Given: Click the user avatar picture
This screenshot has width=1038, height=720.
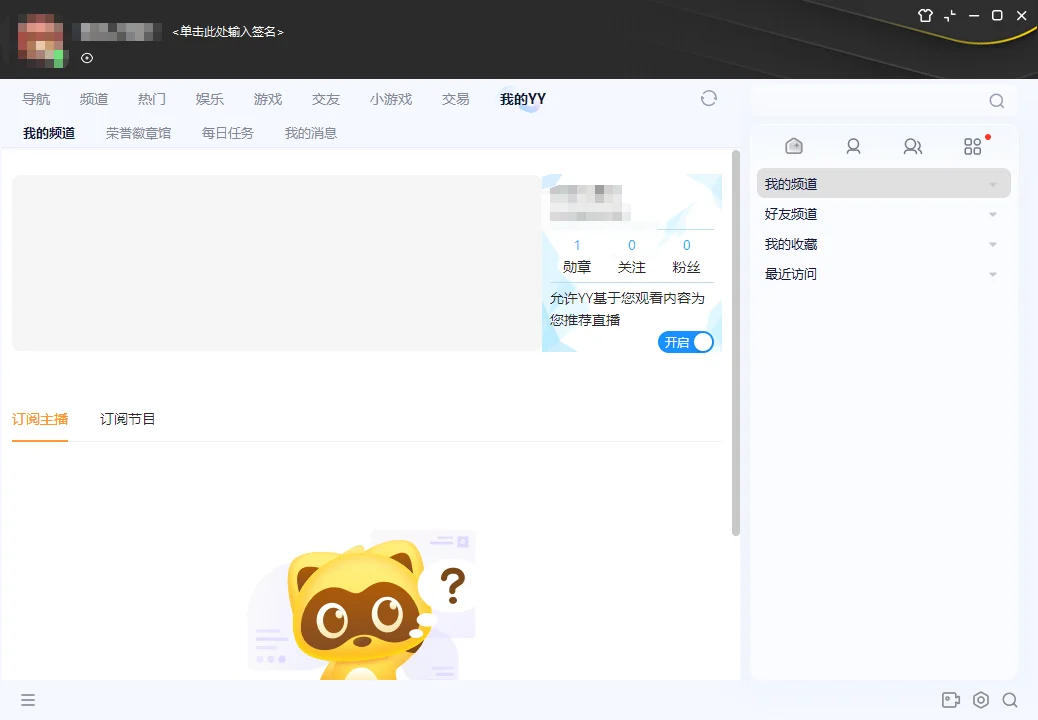Looking at the screenshot, I should [41, 42].
